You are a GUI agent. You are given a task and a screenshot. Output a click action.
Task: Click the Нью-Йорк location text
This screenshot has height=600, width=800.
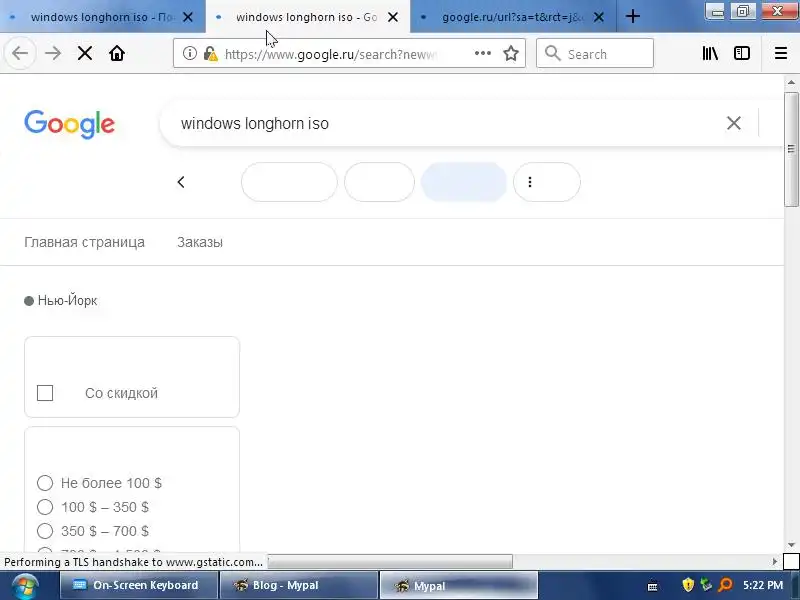pos(67,301)
